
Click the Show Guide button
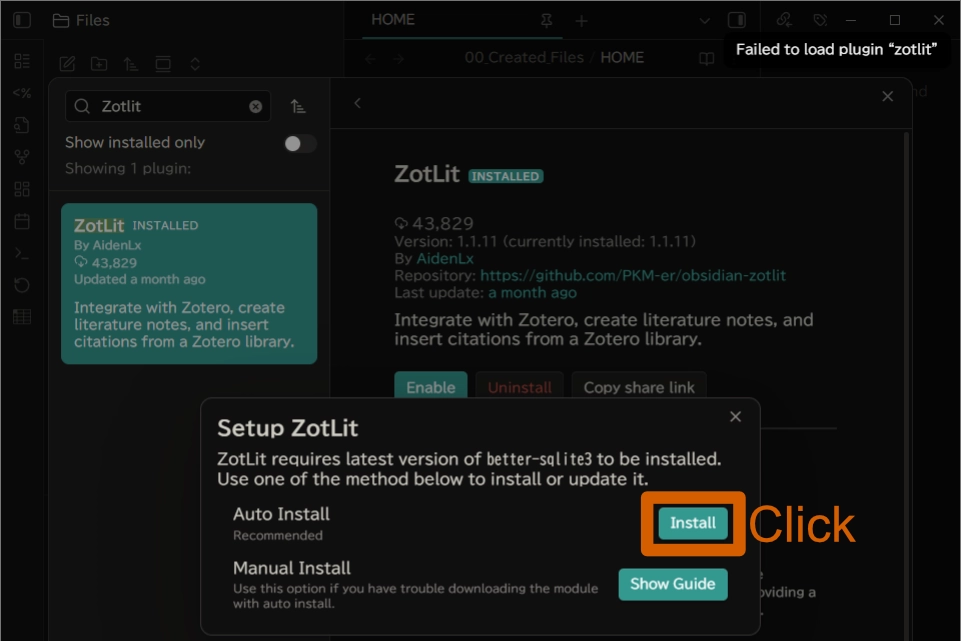click(672, 584)
